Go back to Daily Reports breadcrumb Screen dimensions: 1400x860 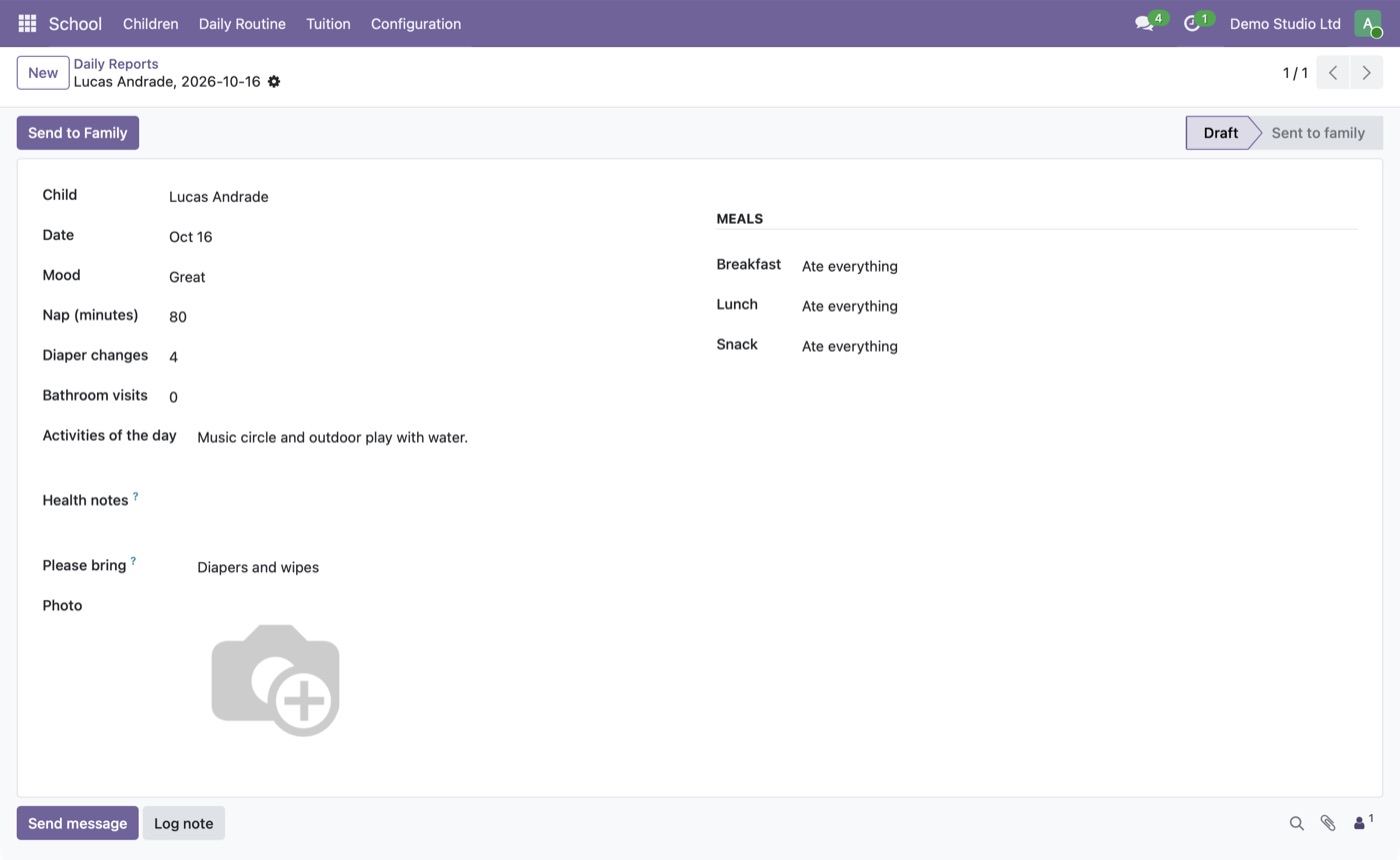116,64
